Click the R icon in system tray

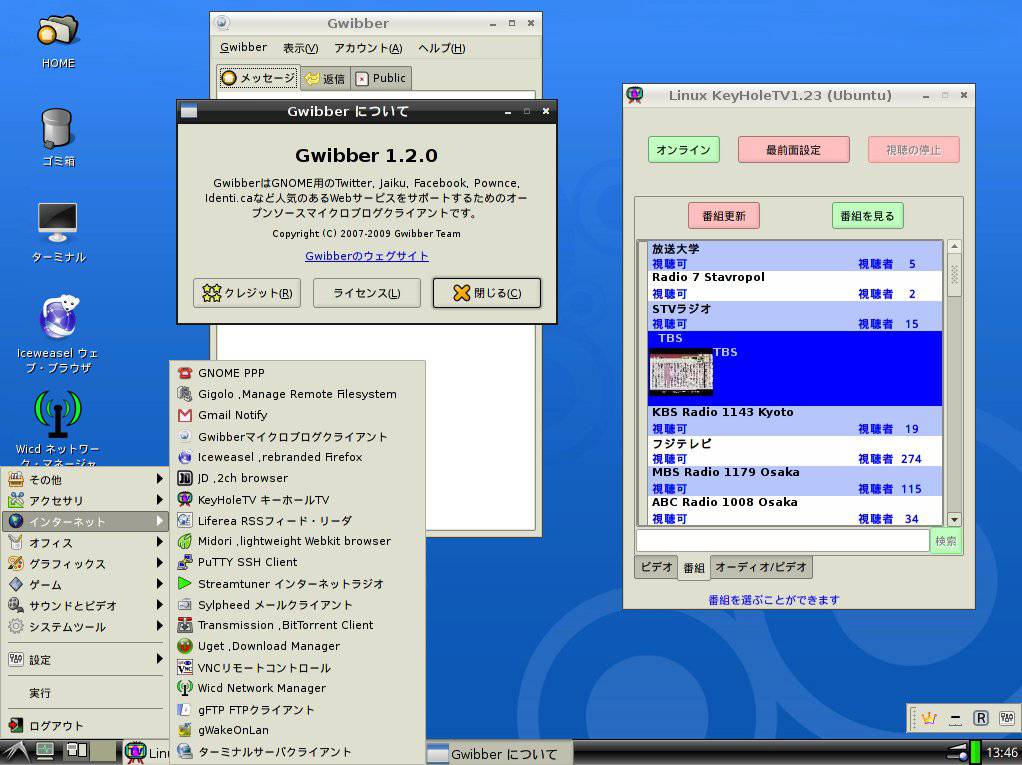click(x=980, y=718)
